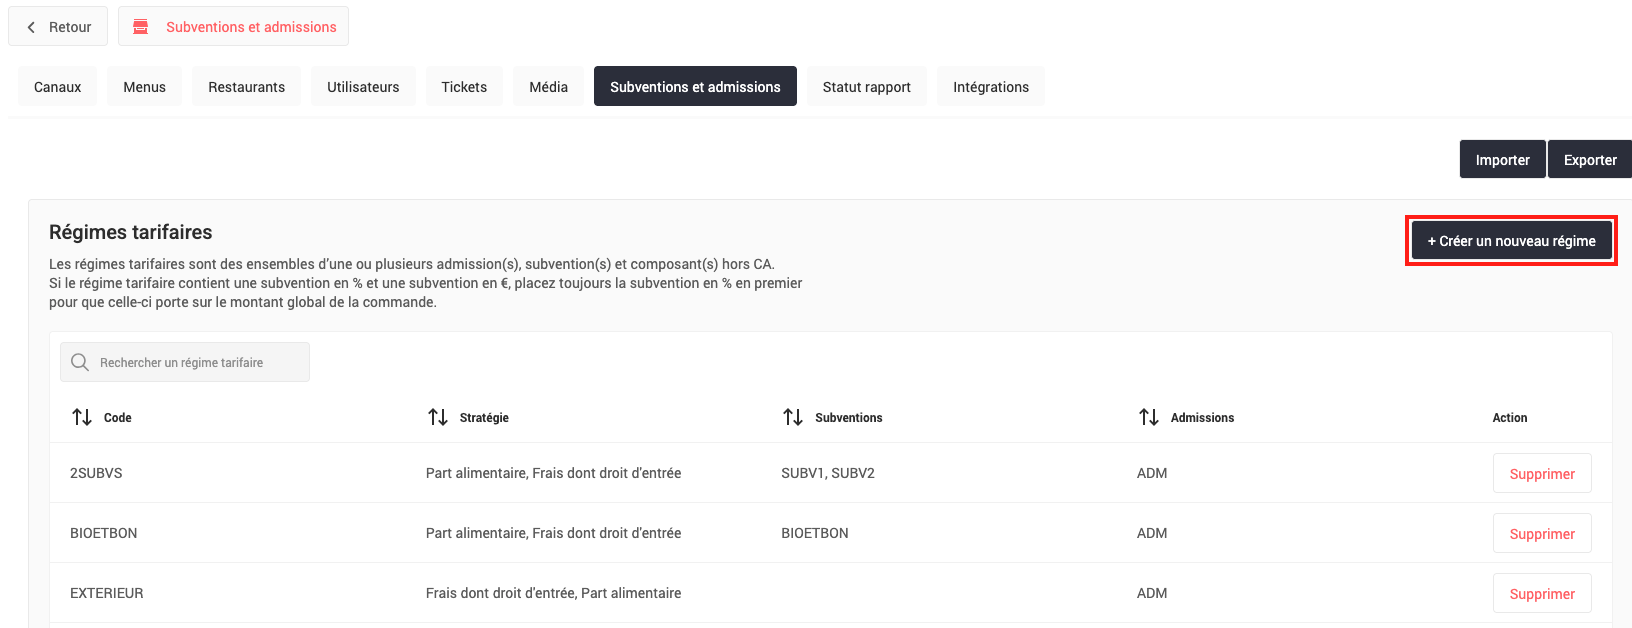Open the Restaurants tab
The height and width of the screenshot is (628, 1632).
tap(246, 87)
